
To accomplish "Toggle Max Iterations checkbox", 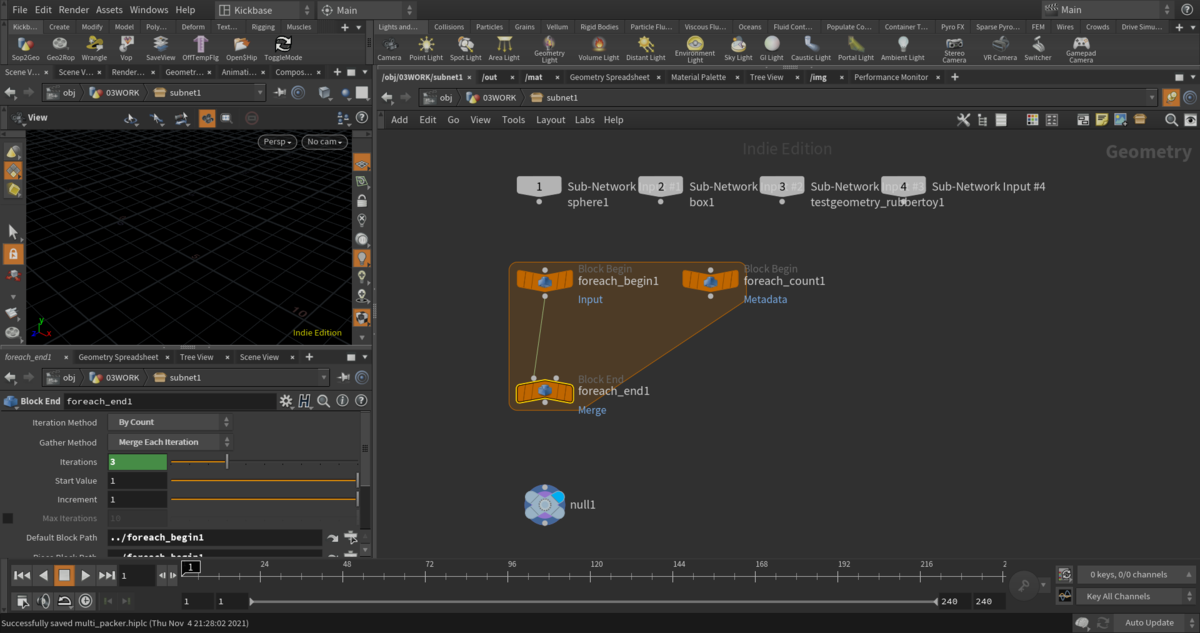I will [8, 518].
